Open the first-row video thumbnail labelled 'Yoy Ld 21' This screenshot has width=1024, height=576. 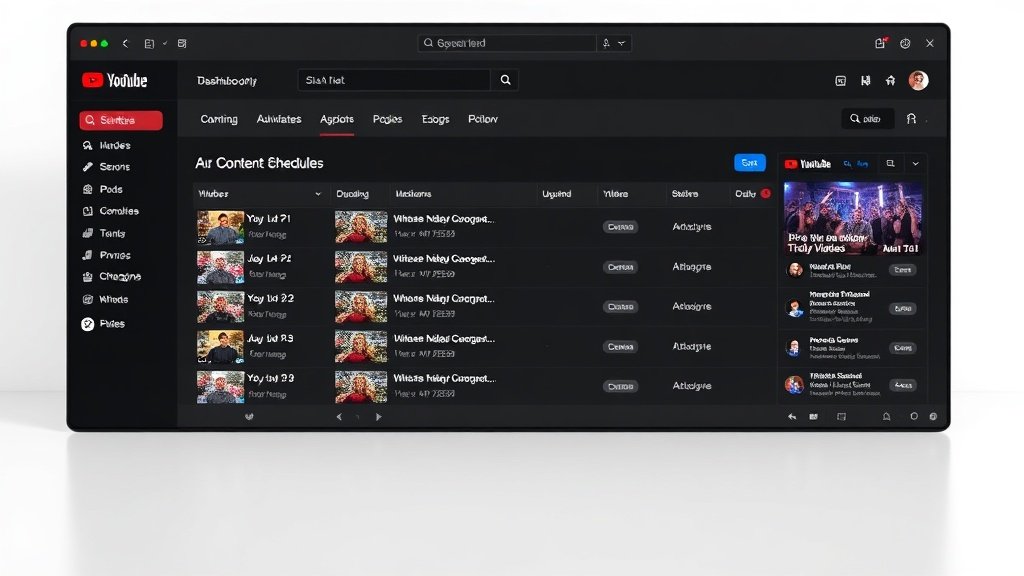(x=221, y=227)
